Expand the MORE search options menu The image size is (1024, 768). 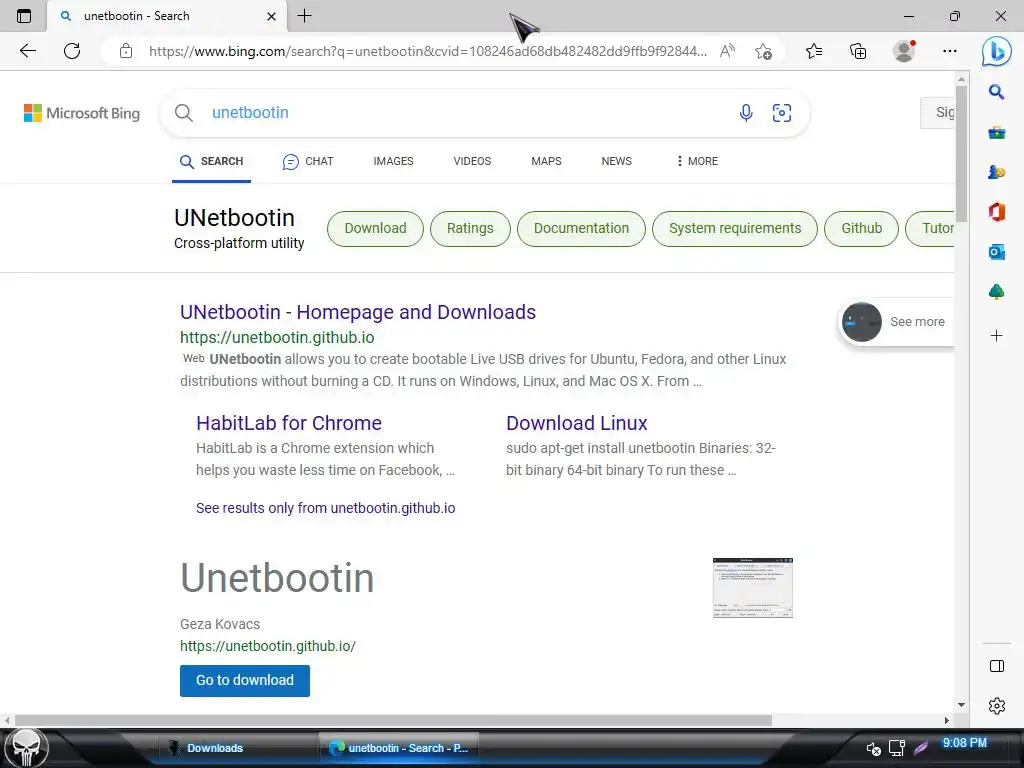pyautogui.click(x=697, y=161)
